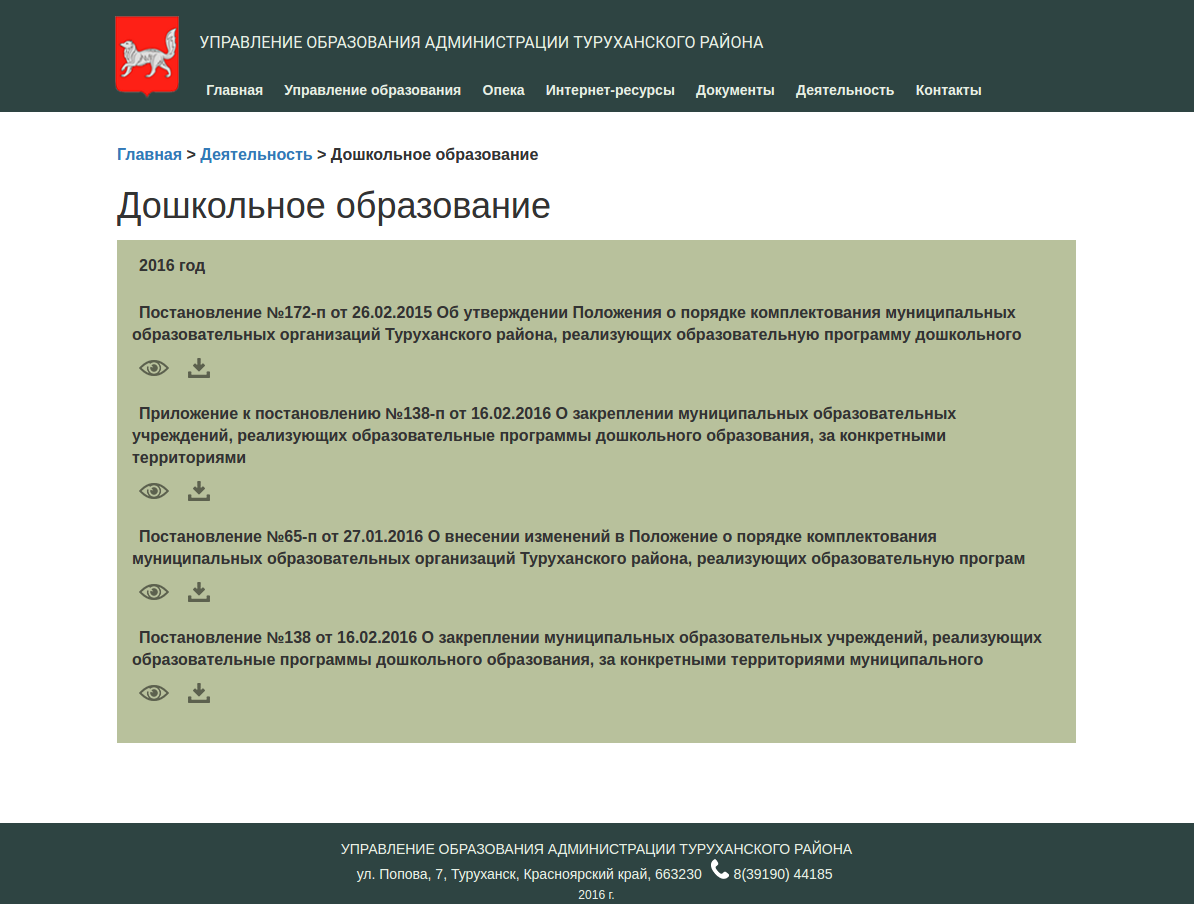
Task: Click footer organization name text
Action: click(x=596, y=849)
